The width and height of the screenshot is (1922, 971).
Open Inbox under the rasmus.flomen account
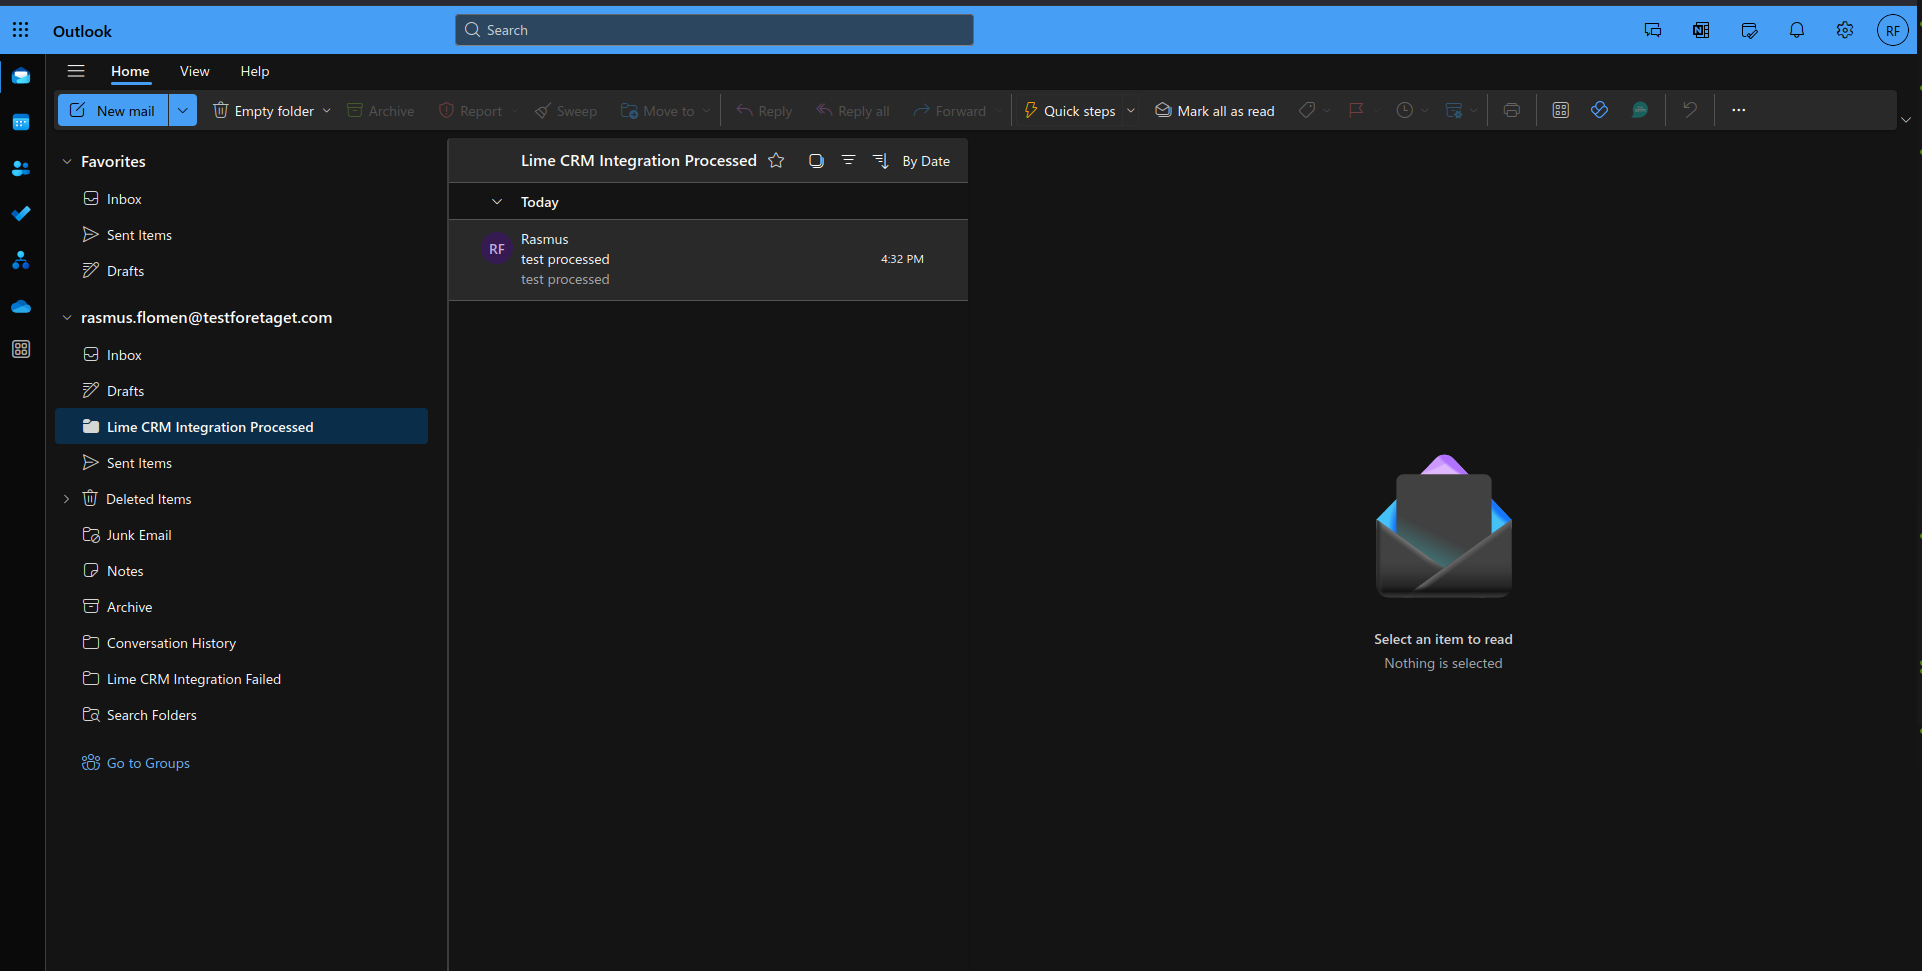[x=242, y=355]
